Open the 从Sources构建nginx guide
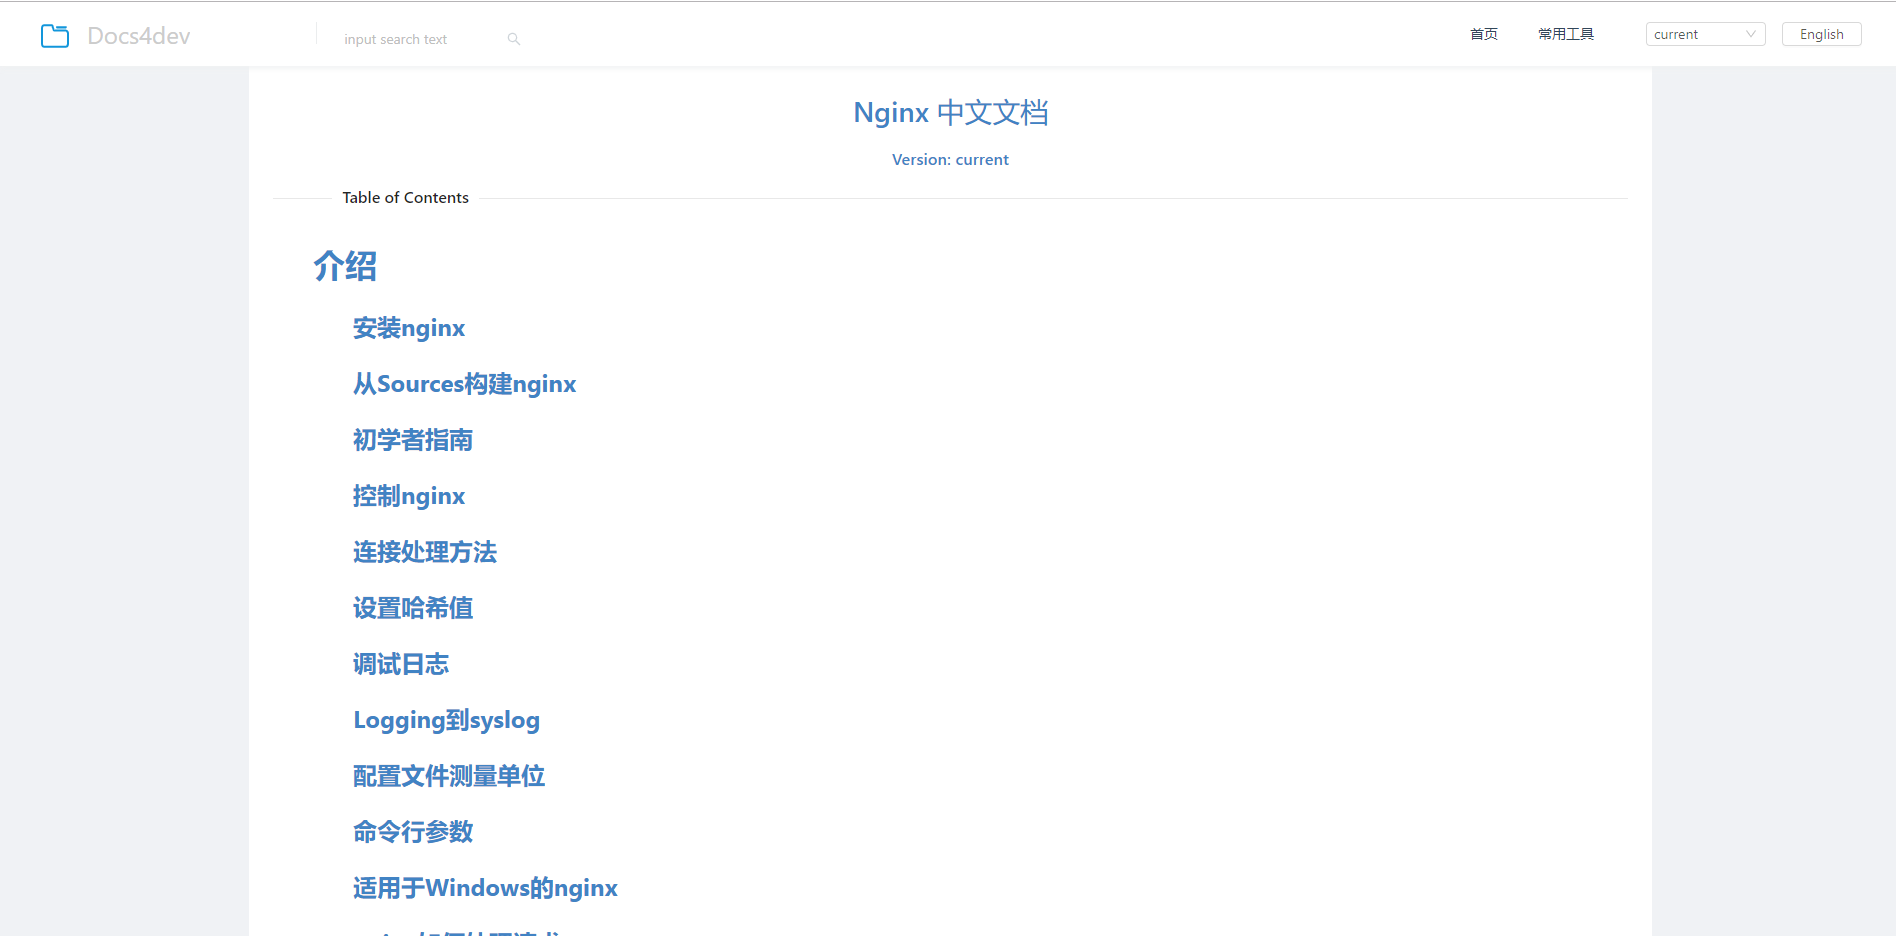This screenshot has width=1896, height=936. pyautogui.click(x=464, y=384)
